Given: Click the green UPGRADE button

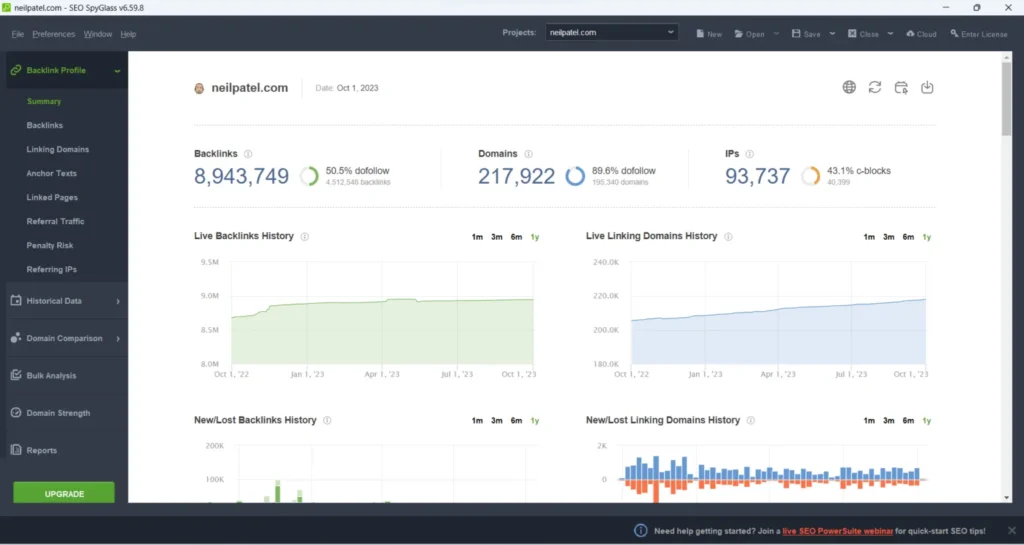Looking at the screenshot, I should (64, 494).
